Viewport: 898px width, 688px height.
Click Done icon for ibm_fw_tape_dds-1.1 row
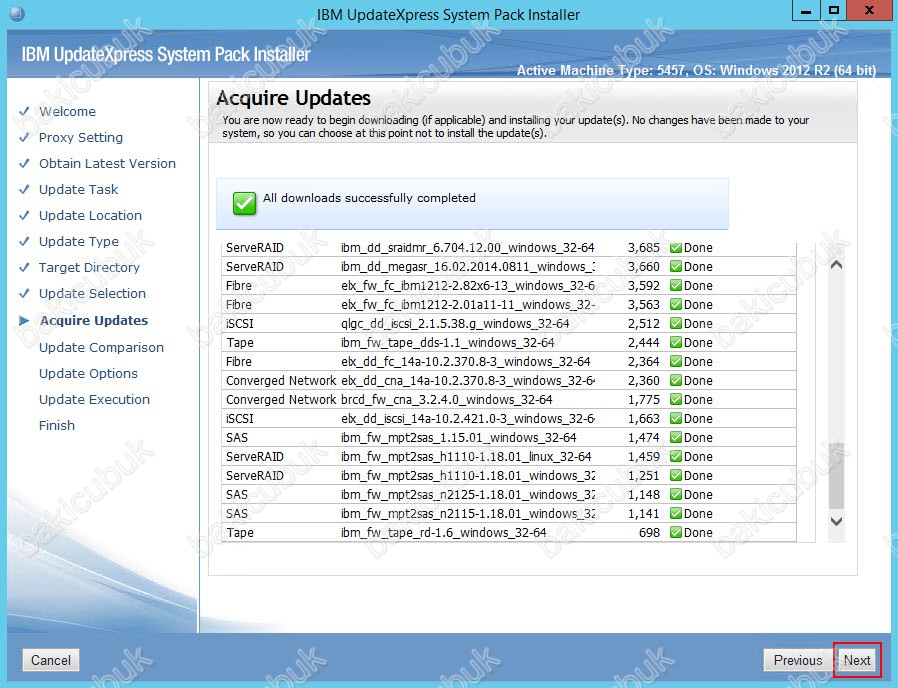[x=676, y=343]
